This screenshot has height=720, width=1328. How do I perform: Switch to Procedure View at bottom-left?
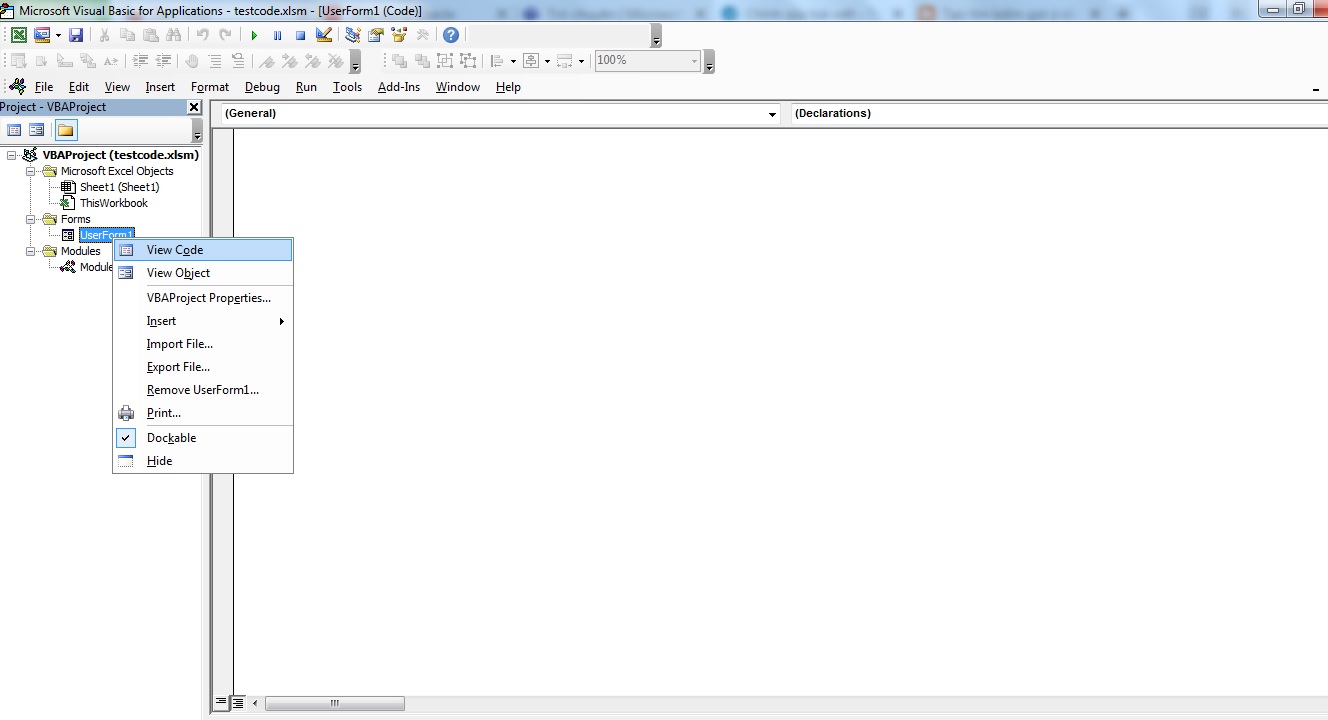click(222, 703)
